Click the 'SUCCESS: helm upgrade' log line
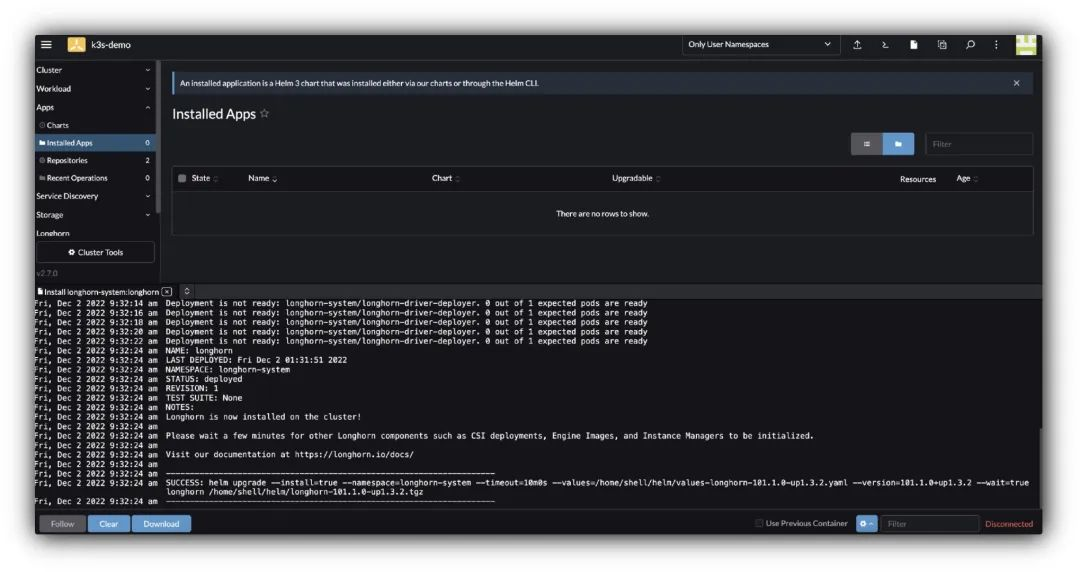This screenshot has width=1080, height=572. [x=597, y=487]
